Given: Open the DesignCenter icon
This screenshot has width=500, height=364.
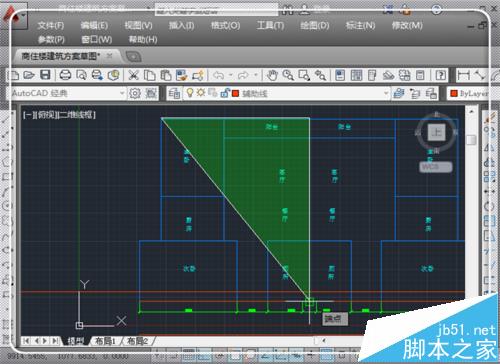Looking at the screenshot, I should (x=356, y=75).
